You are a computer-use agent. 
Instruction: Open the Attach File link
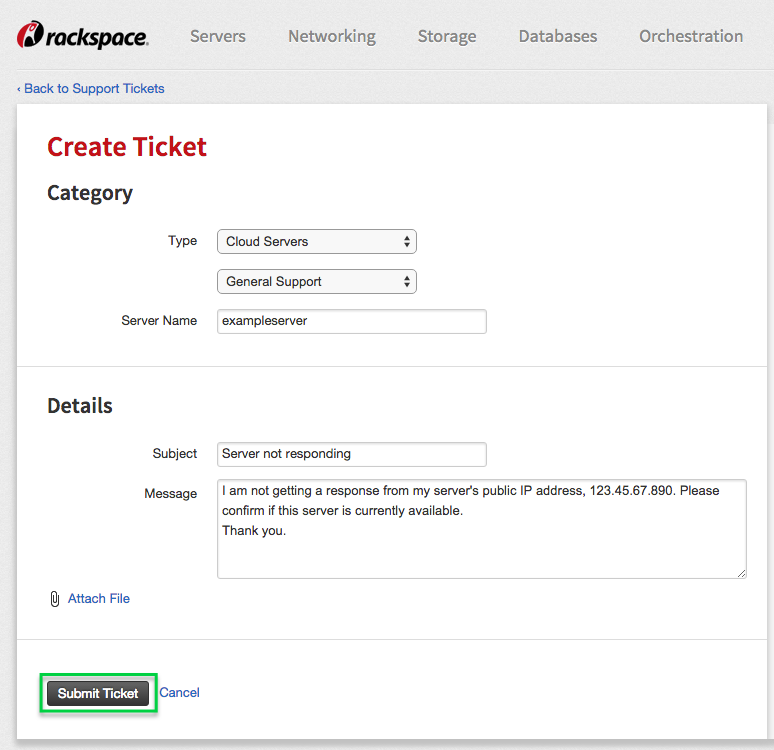coord(99,598)
